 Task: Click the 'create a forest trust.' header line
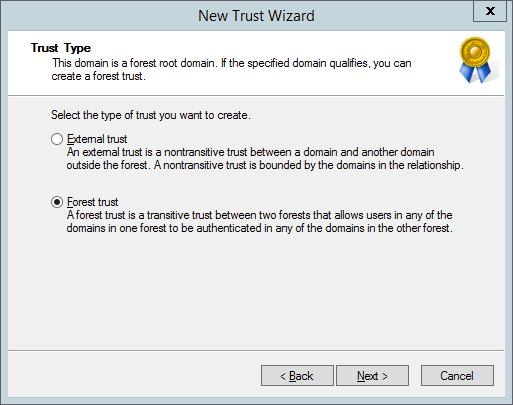click(99, 76)
